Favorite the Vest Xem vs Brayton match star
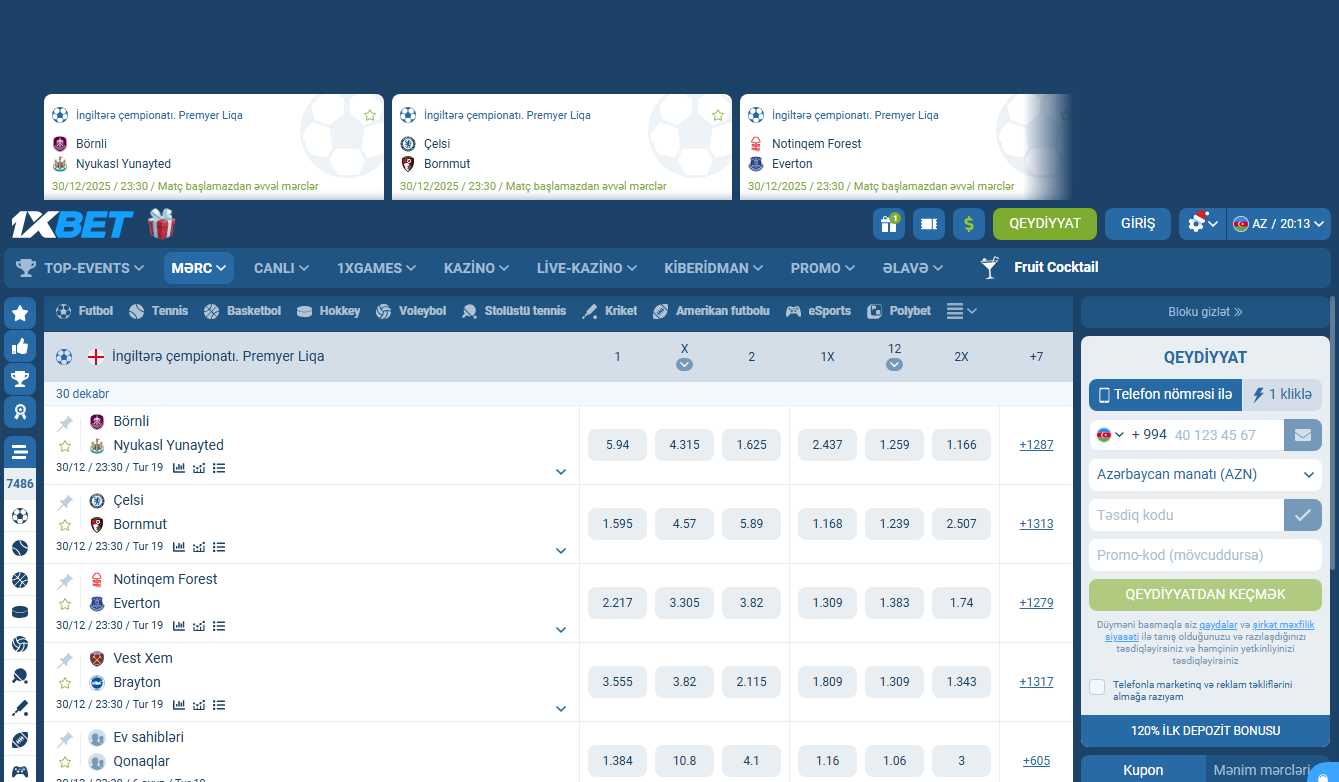Screen dimensions: 1339x782 (x=65, y=683)
